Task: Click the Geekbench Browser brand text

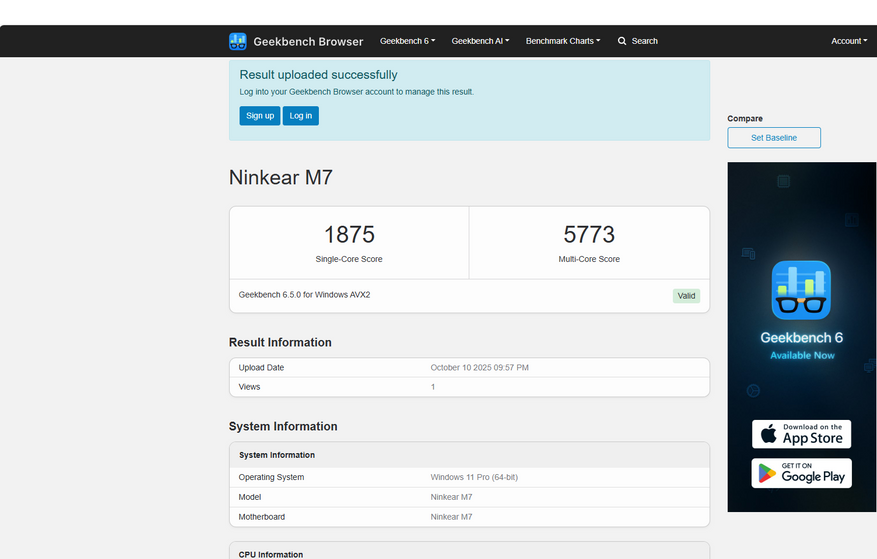Action: point(308,42)
